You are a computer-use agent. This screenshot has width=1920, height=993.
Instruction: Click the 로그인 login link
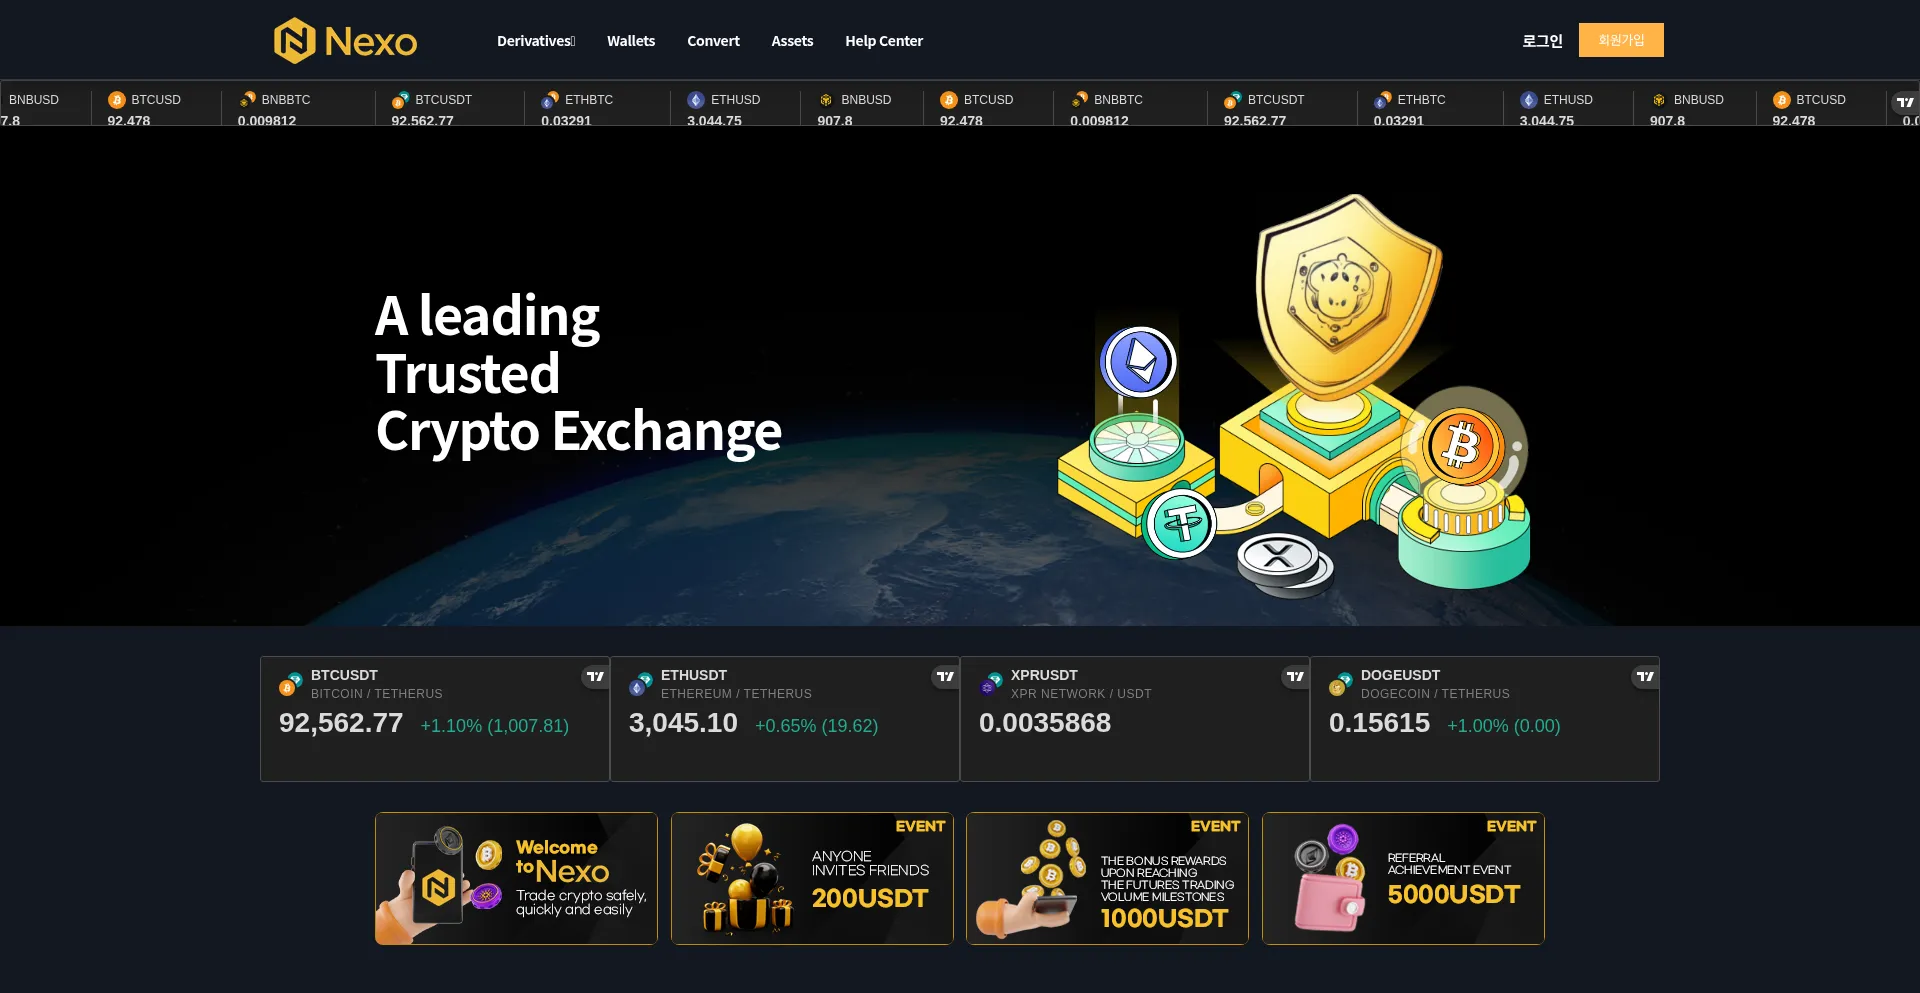click(x=1542, y=41)
